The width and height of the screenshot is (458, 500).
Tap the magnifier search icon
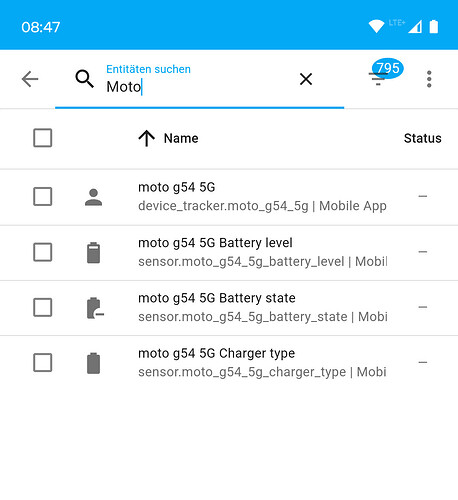pyautogui.click(x=84, y=79)
